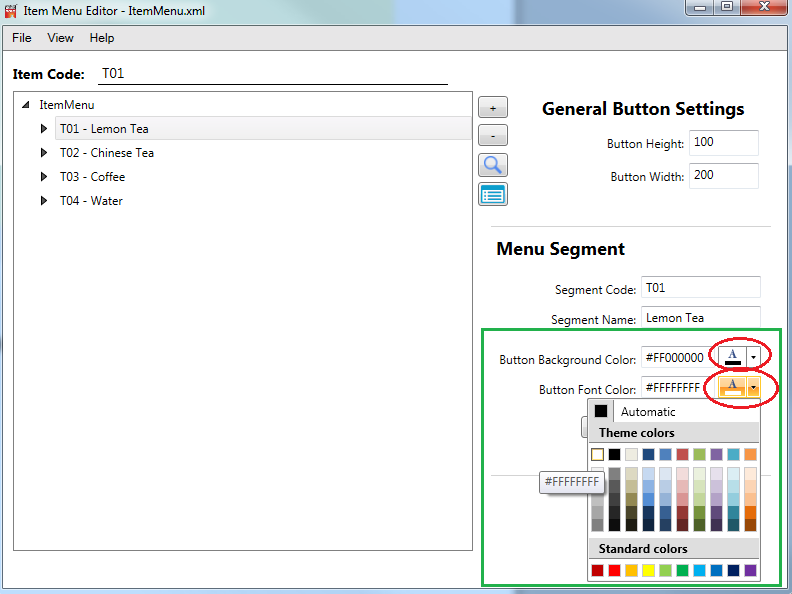
Task: Click the Item Code field
Action: [x=273, y=74]
